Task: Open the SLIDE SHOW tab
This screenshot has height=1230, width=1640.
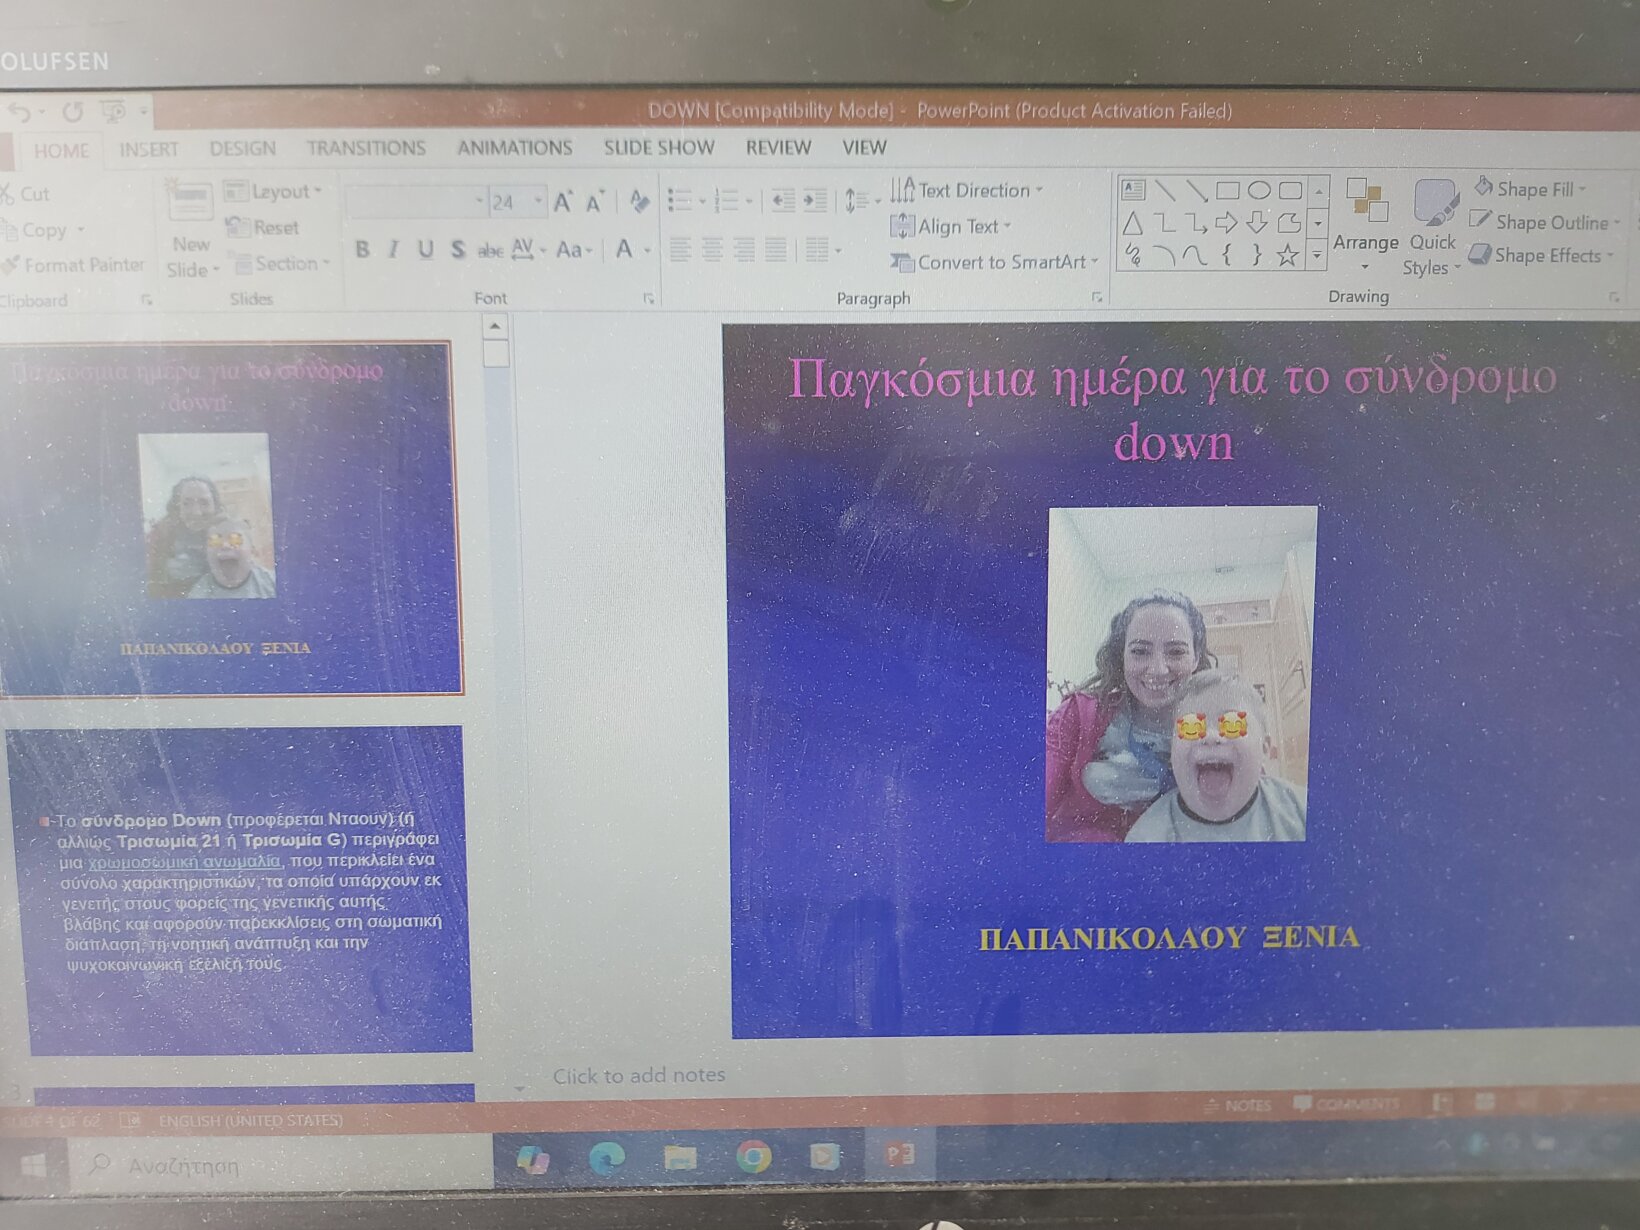Action: tap(659, 148)
